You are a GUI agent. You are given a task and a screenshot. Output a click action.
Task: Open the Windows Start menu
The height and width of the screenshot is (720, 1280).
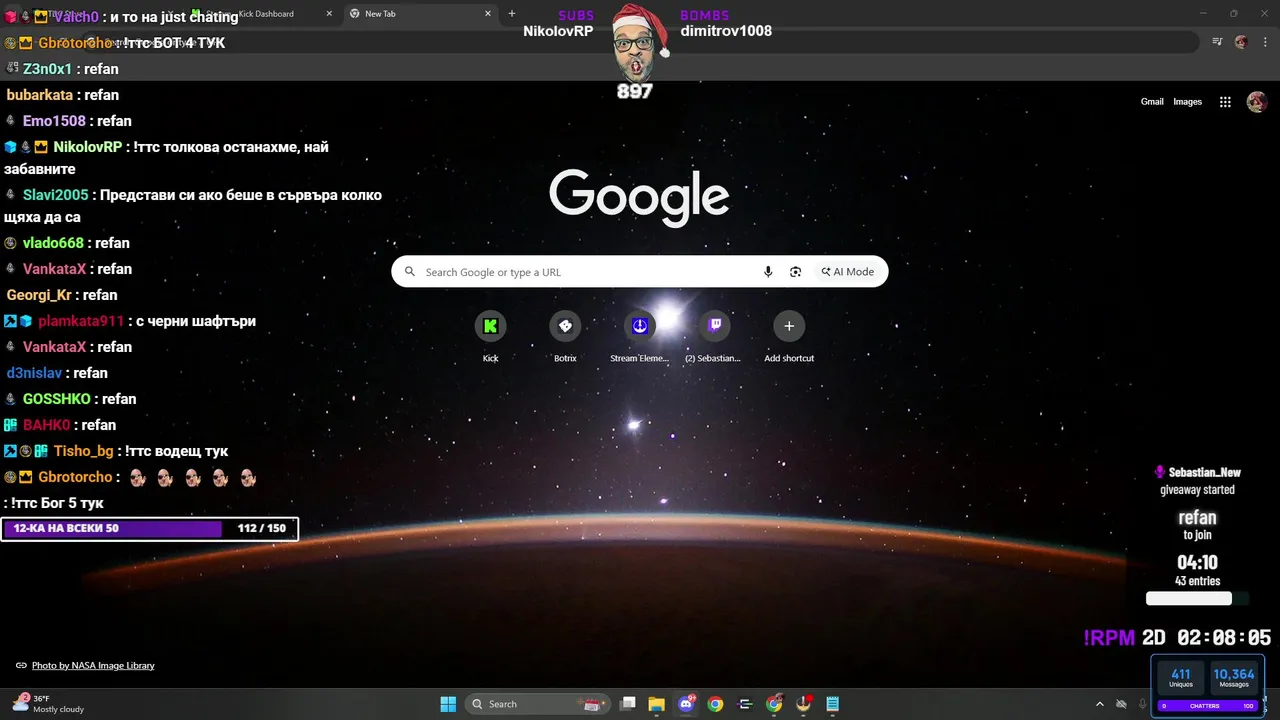point(448,704)
